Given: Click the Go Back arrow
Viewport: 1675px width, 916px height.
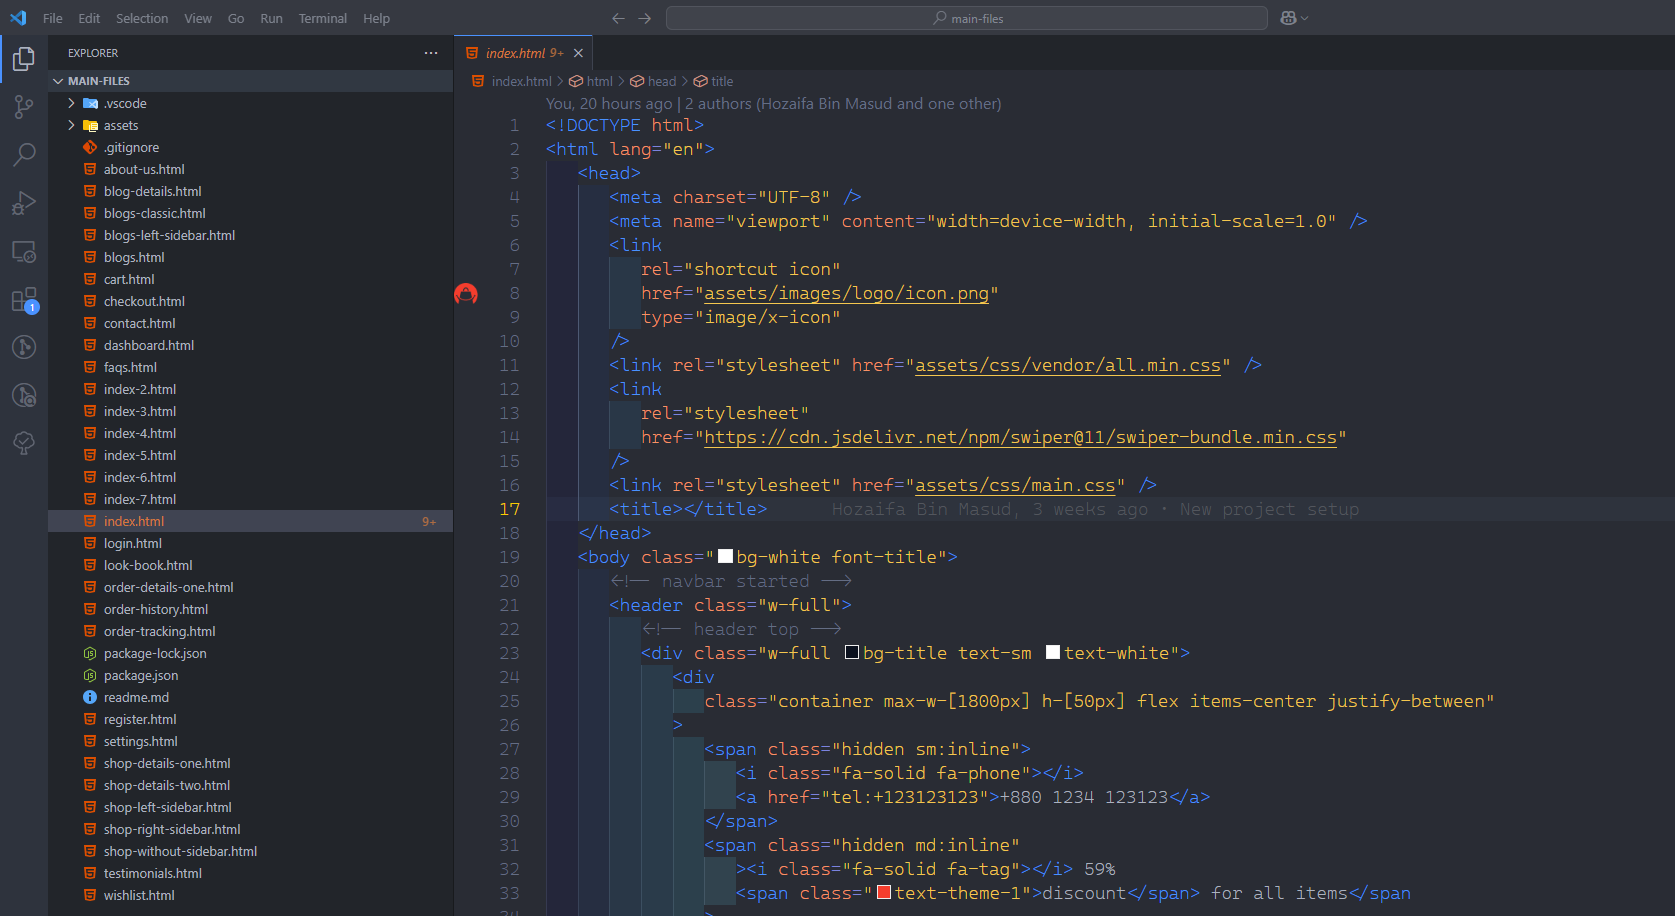Looking at the screenshot, I should coord(618,18).
